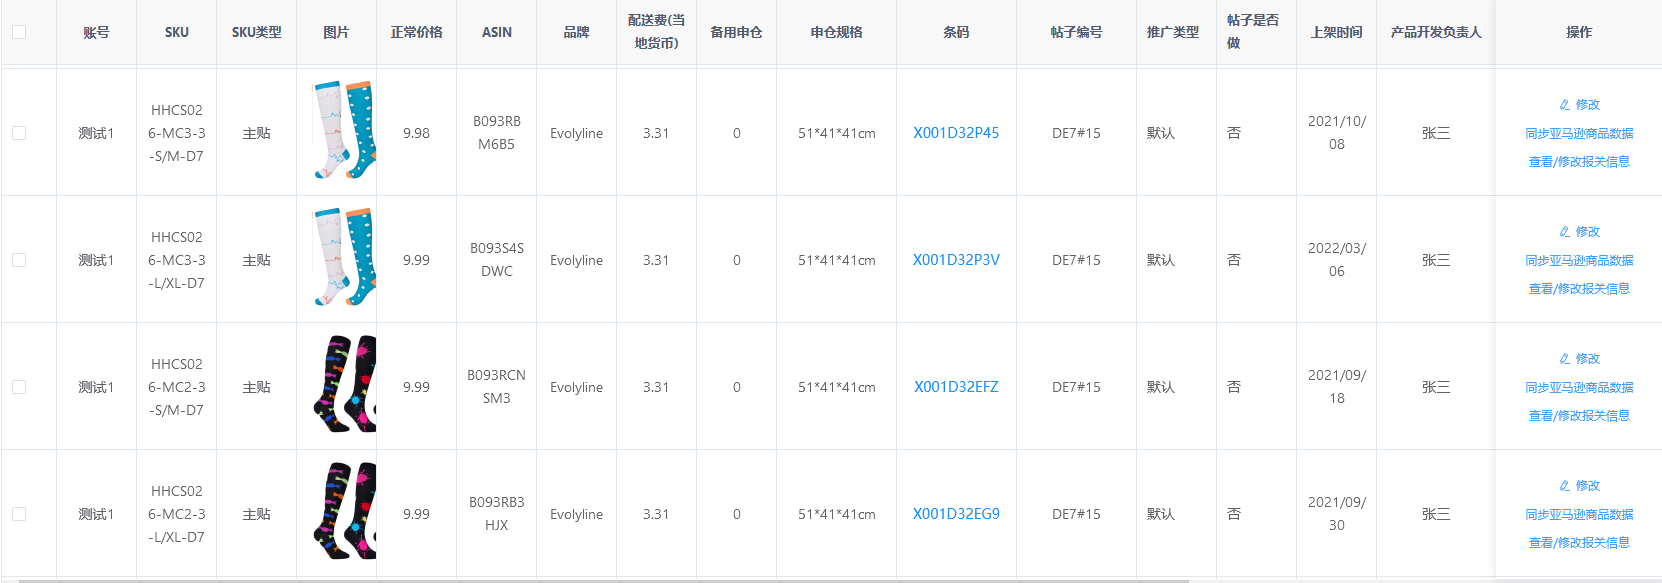The image size is (1662, 583).
Task: Select listing date 2021/09/18
Action: (1337, 387)
